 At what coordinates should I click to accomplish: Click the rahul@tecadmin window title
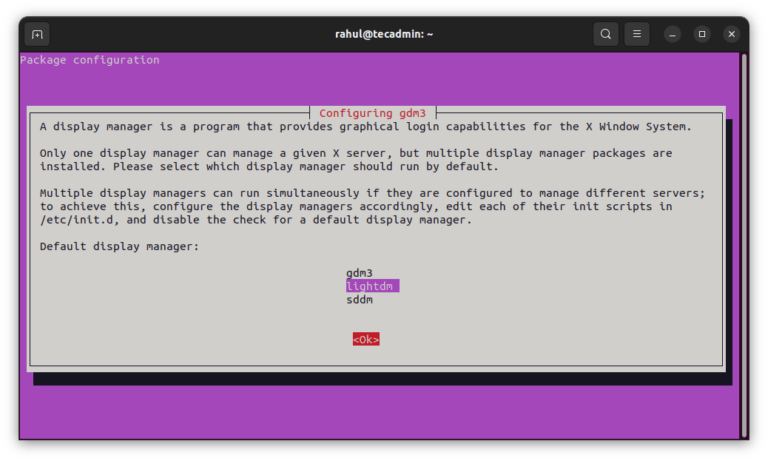[x=383, y=34]
